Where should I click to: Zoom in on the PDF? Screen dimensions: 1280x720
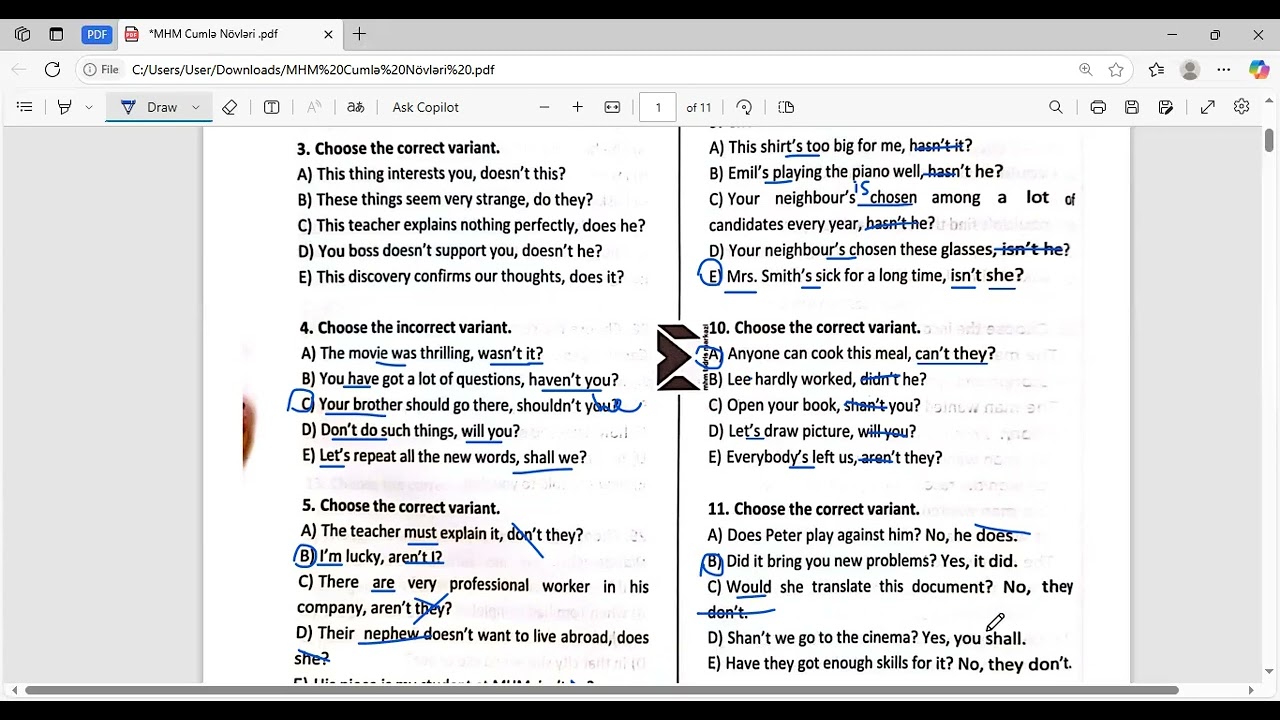(577, 107)
